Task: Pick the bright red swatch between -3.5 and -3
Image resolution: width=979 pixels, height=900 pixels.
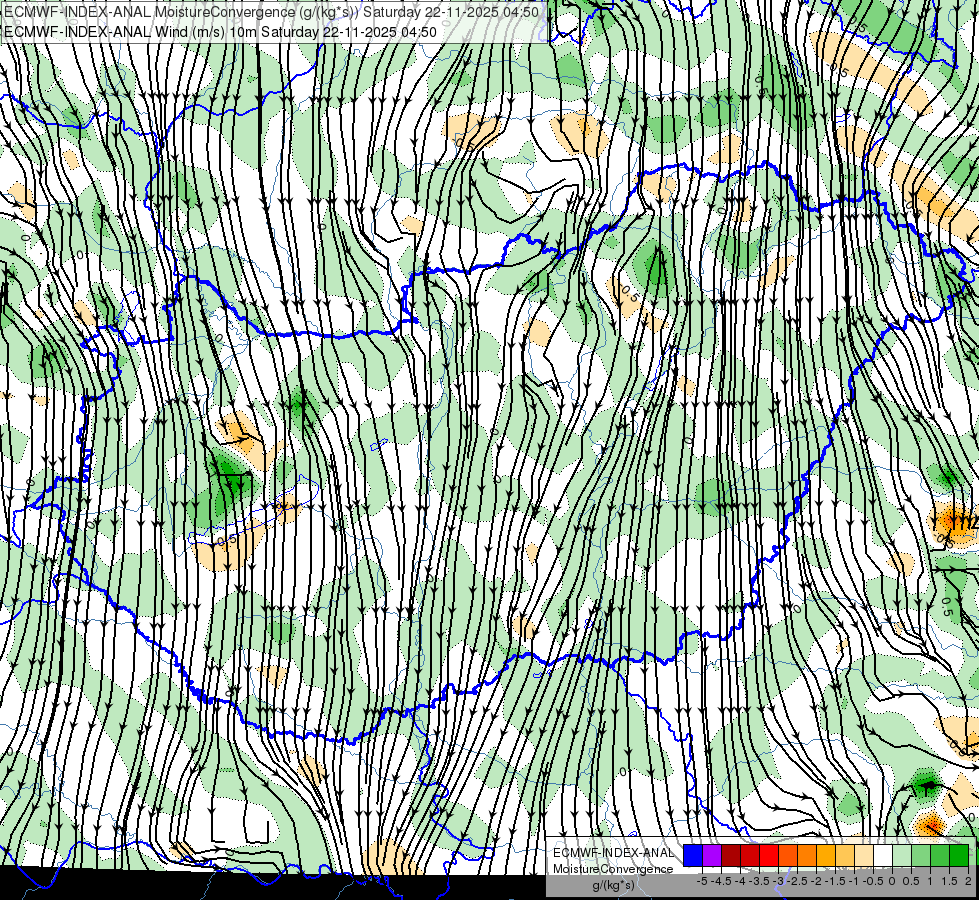Action: point(769,855)
